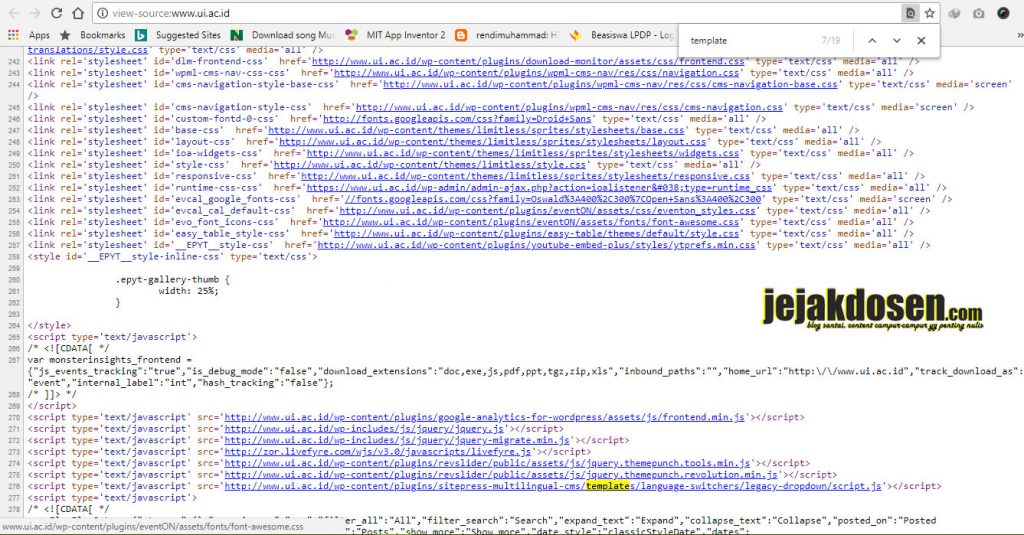Screen dimensions: 1024x535
Task: Open the rendimuhammad Blogger bookmark
Action: click(507, 35)
